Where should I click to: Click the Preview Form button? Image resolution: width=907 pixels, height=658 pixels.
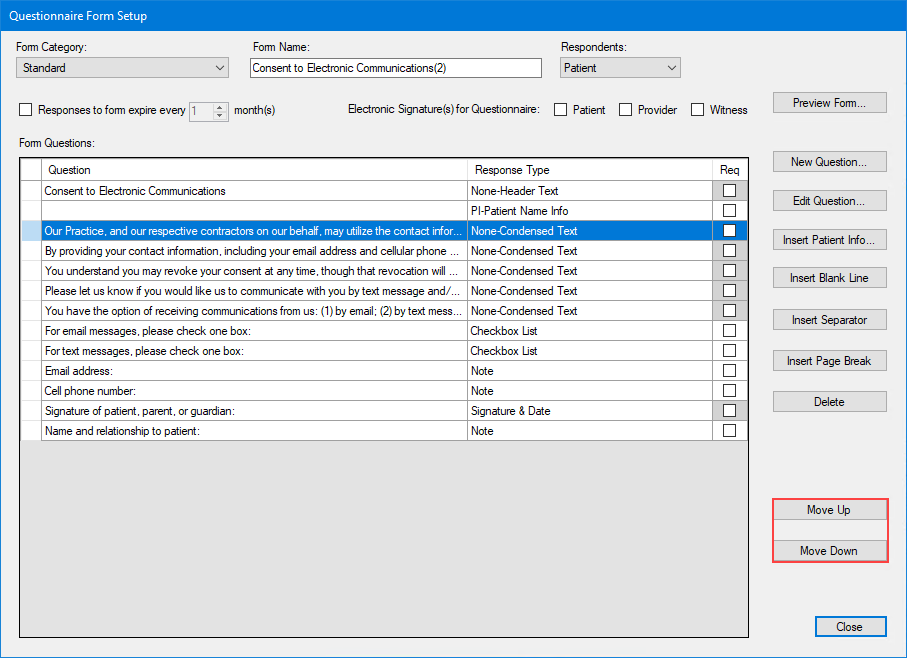click(829, 102)
